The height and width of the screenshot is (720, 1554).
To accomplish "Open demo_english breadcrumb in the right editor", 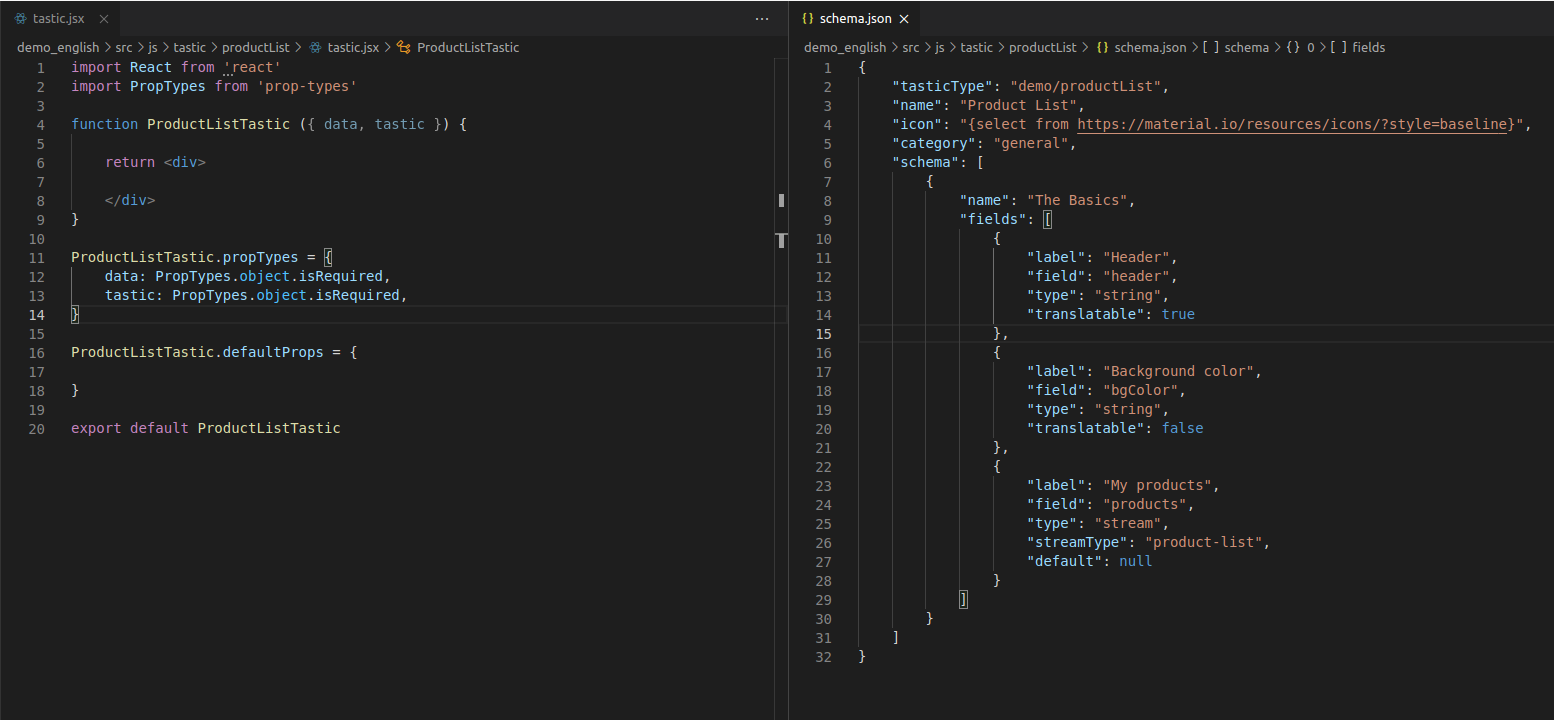I will click(845, 47).
